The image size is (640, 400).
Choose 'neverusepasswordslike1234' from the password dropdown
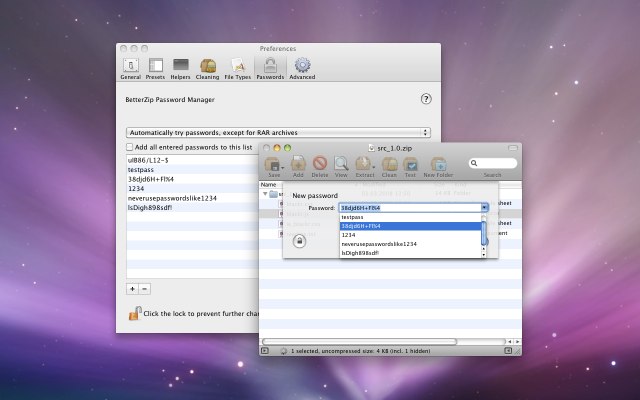[379, 244]
